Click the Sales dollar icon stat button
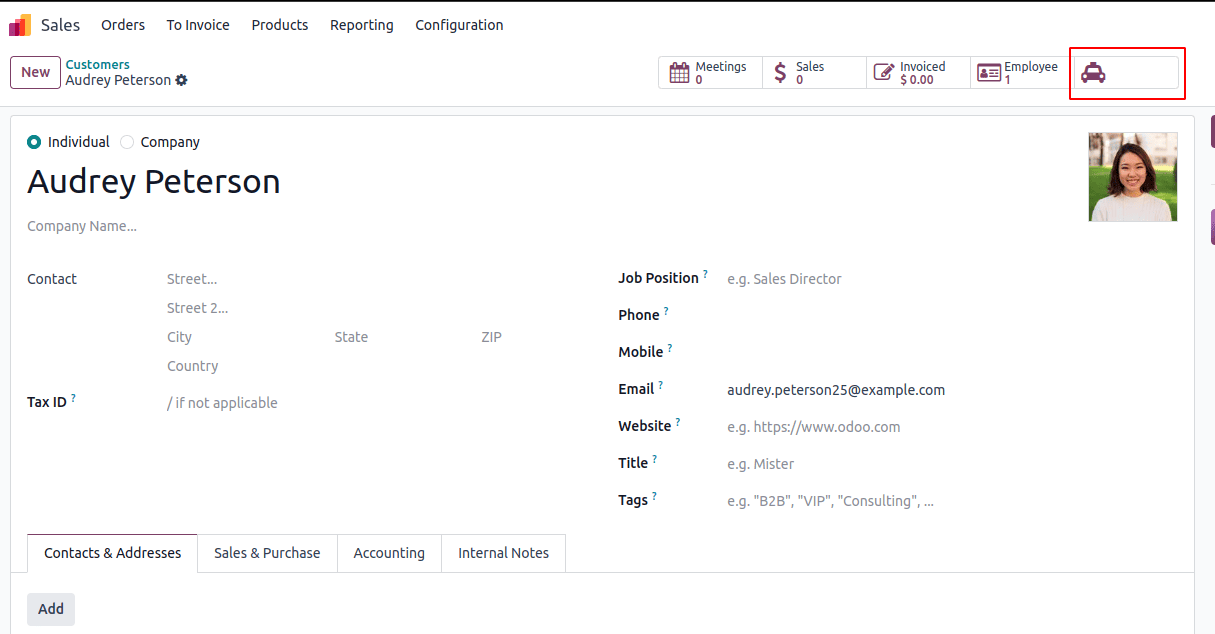The width and height of the screenshot is (1215, 634). pyautogui.click(x=782, y=71)
